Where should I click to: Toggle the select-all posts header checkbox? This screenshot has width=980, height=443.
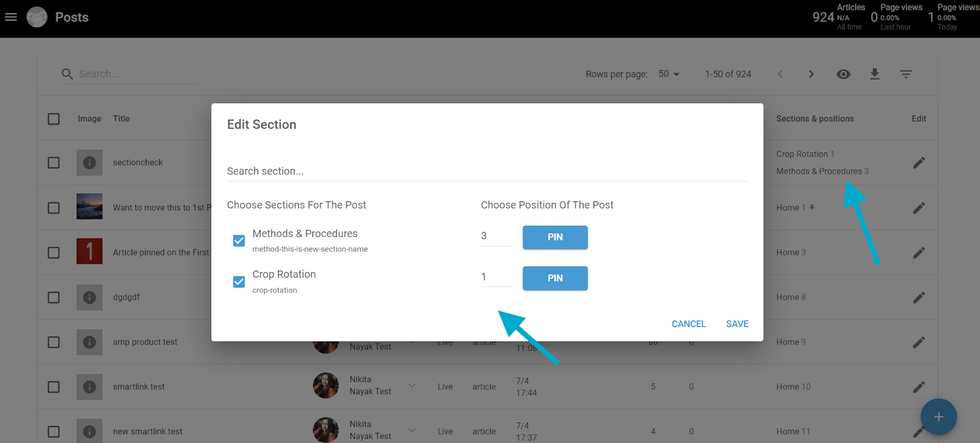coord(54,119)
